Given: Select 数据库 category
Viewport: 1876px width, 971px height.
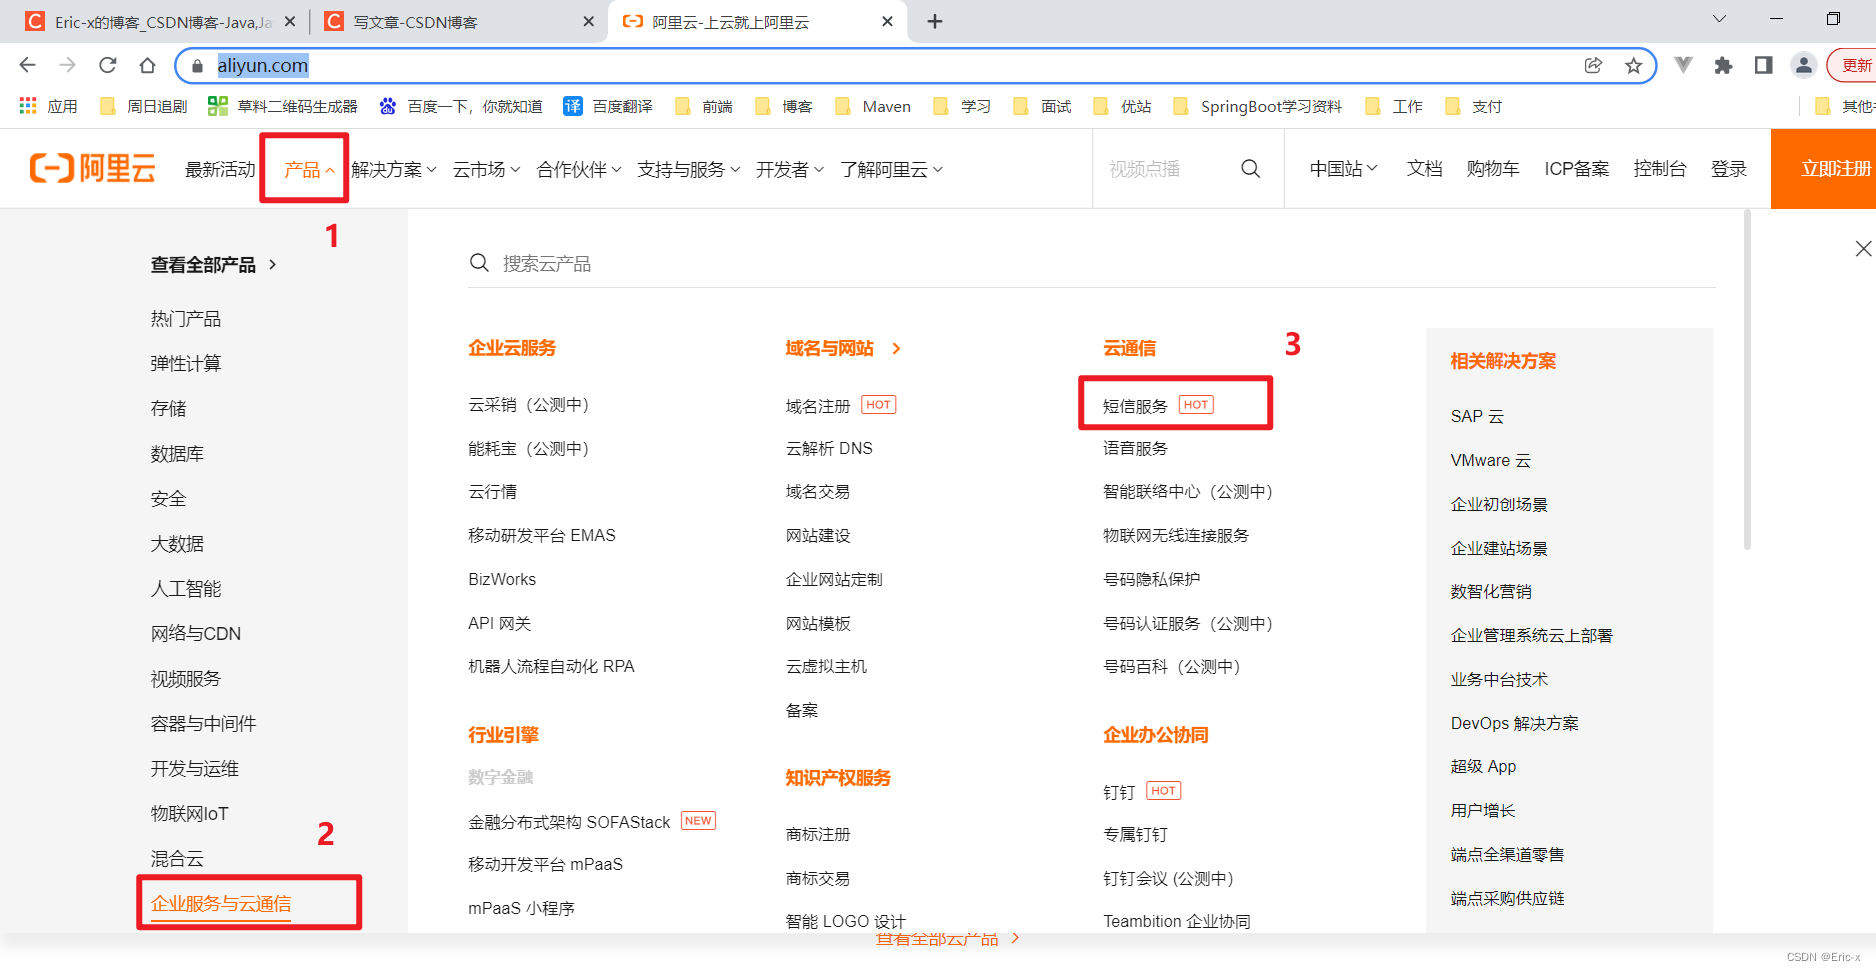Looking at the screenshot, I should tap(177, 453).
